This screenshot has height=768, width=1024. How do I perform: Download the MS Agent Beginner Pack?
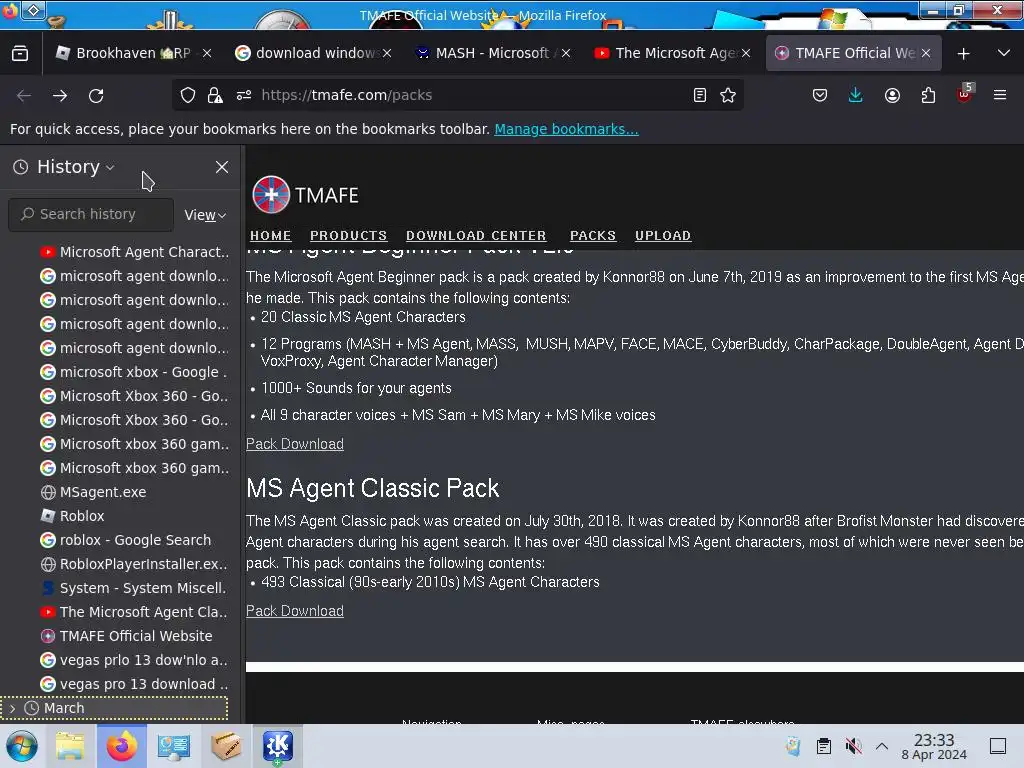295,444
